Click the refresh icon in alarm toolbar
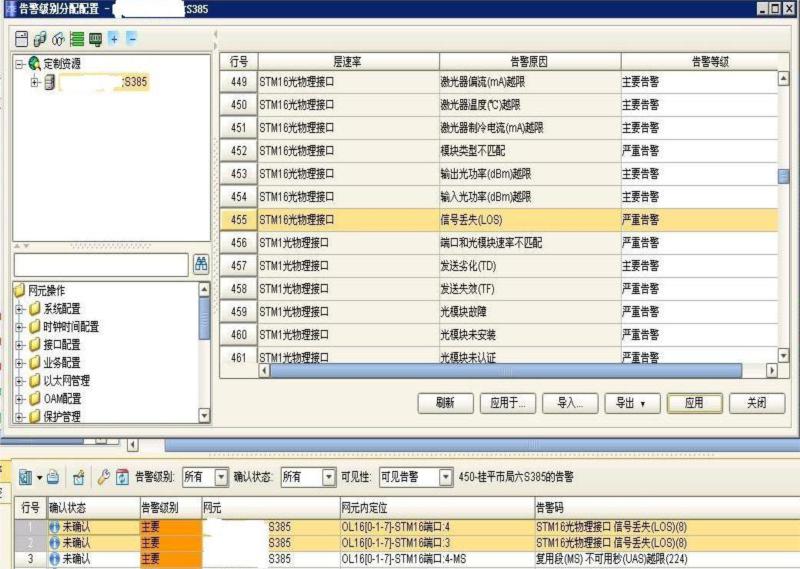The width and height of the screenshot is (800, 569). 122,478
